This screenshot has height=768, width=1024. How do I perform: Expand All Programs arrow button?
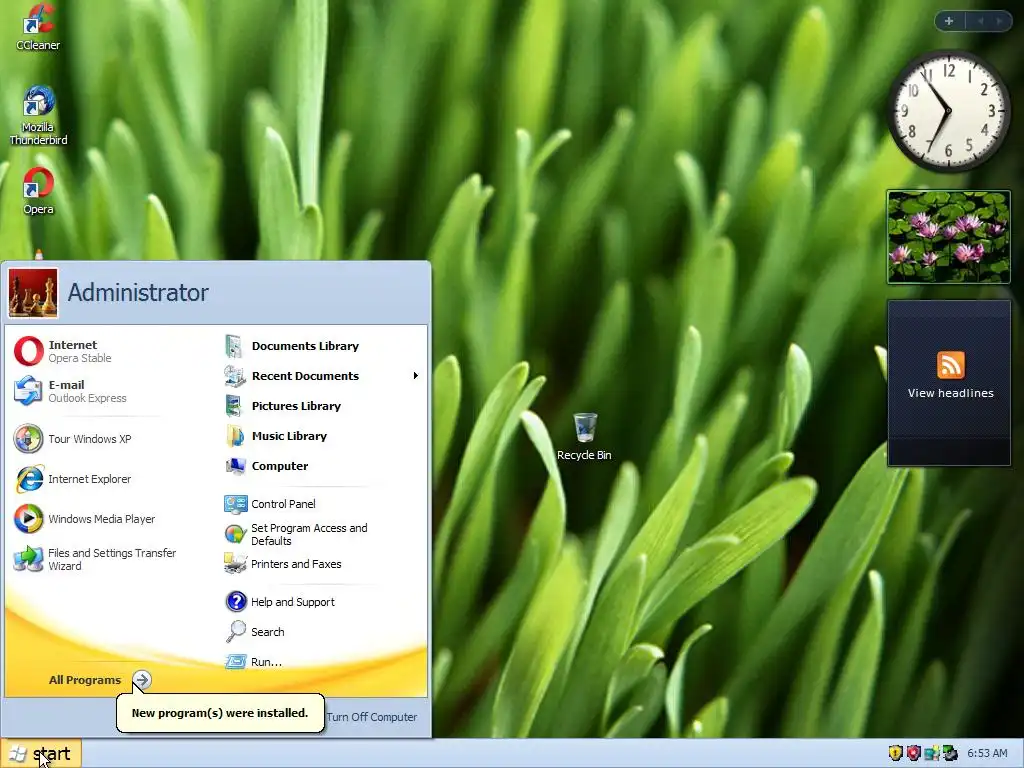coord(142,680)
